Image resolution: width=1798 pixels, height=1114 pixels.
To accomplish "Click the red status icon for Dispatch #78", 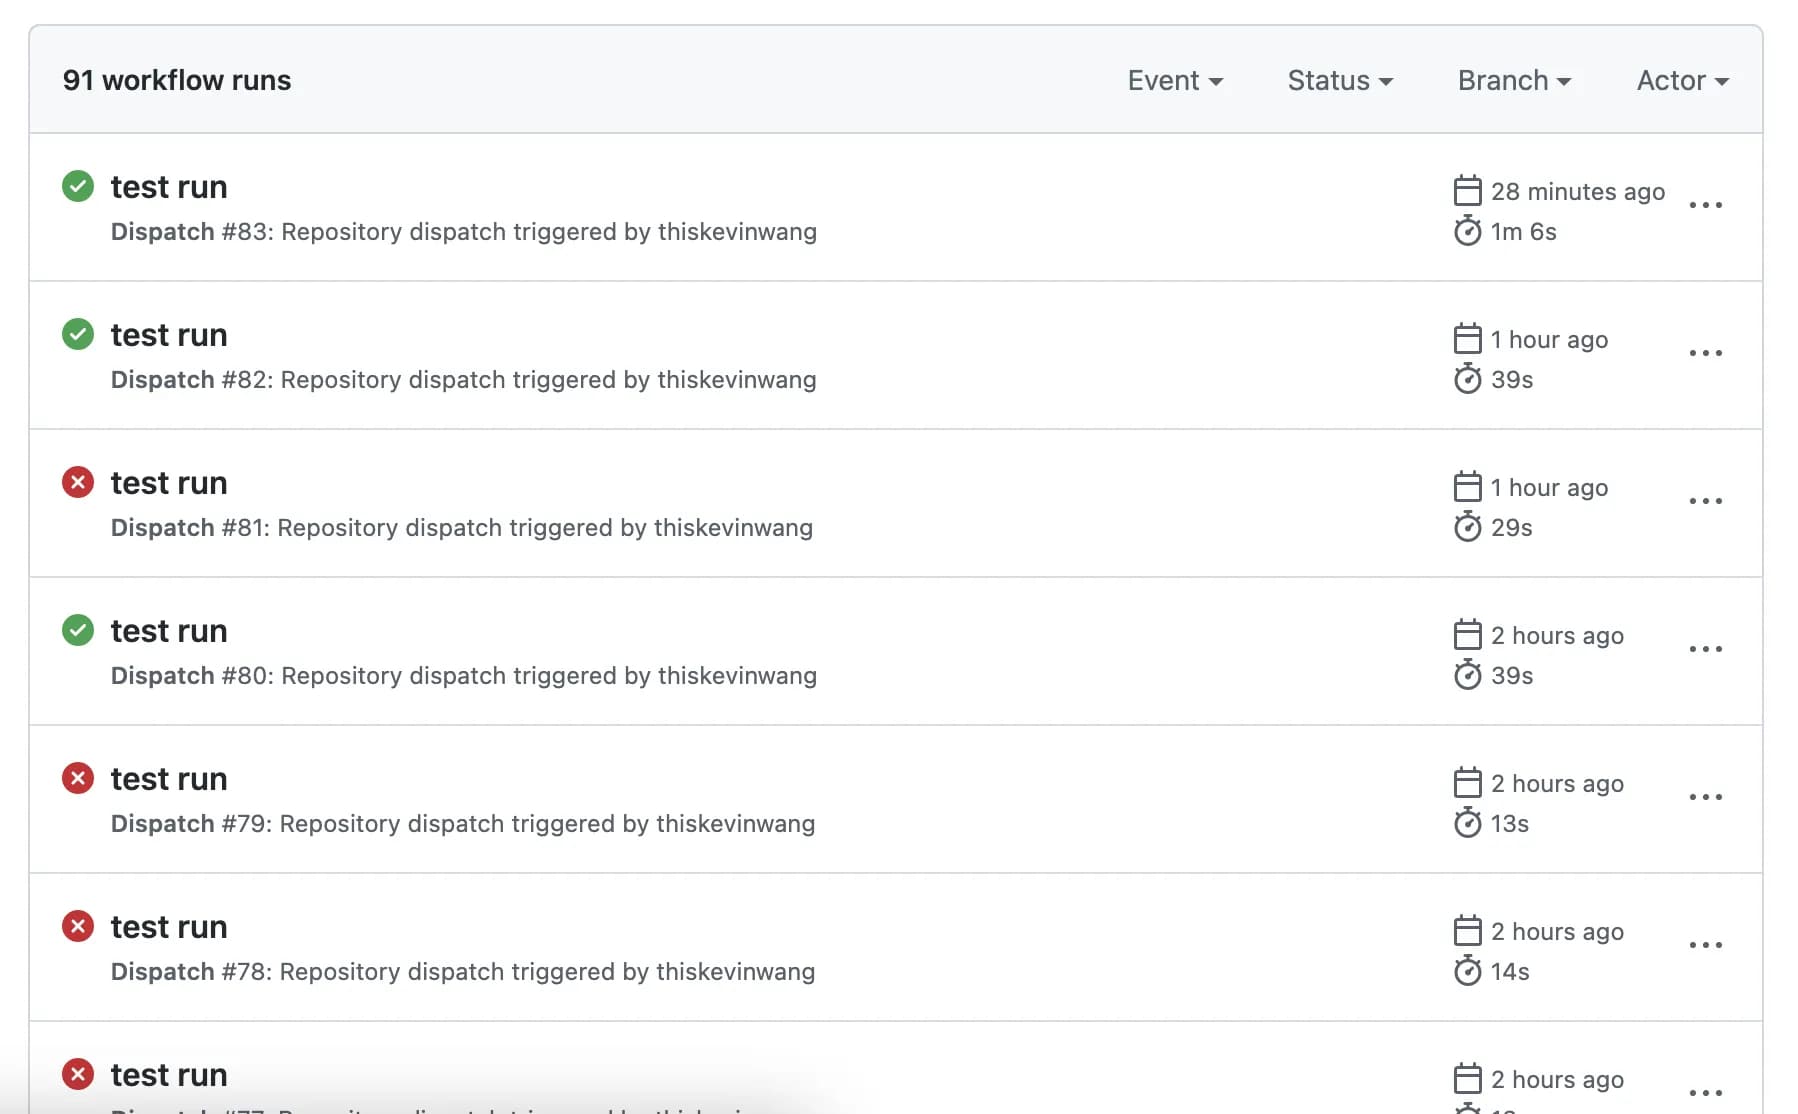I will coord(78,926).
